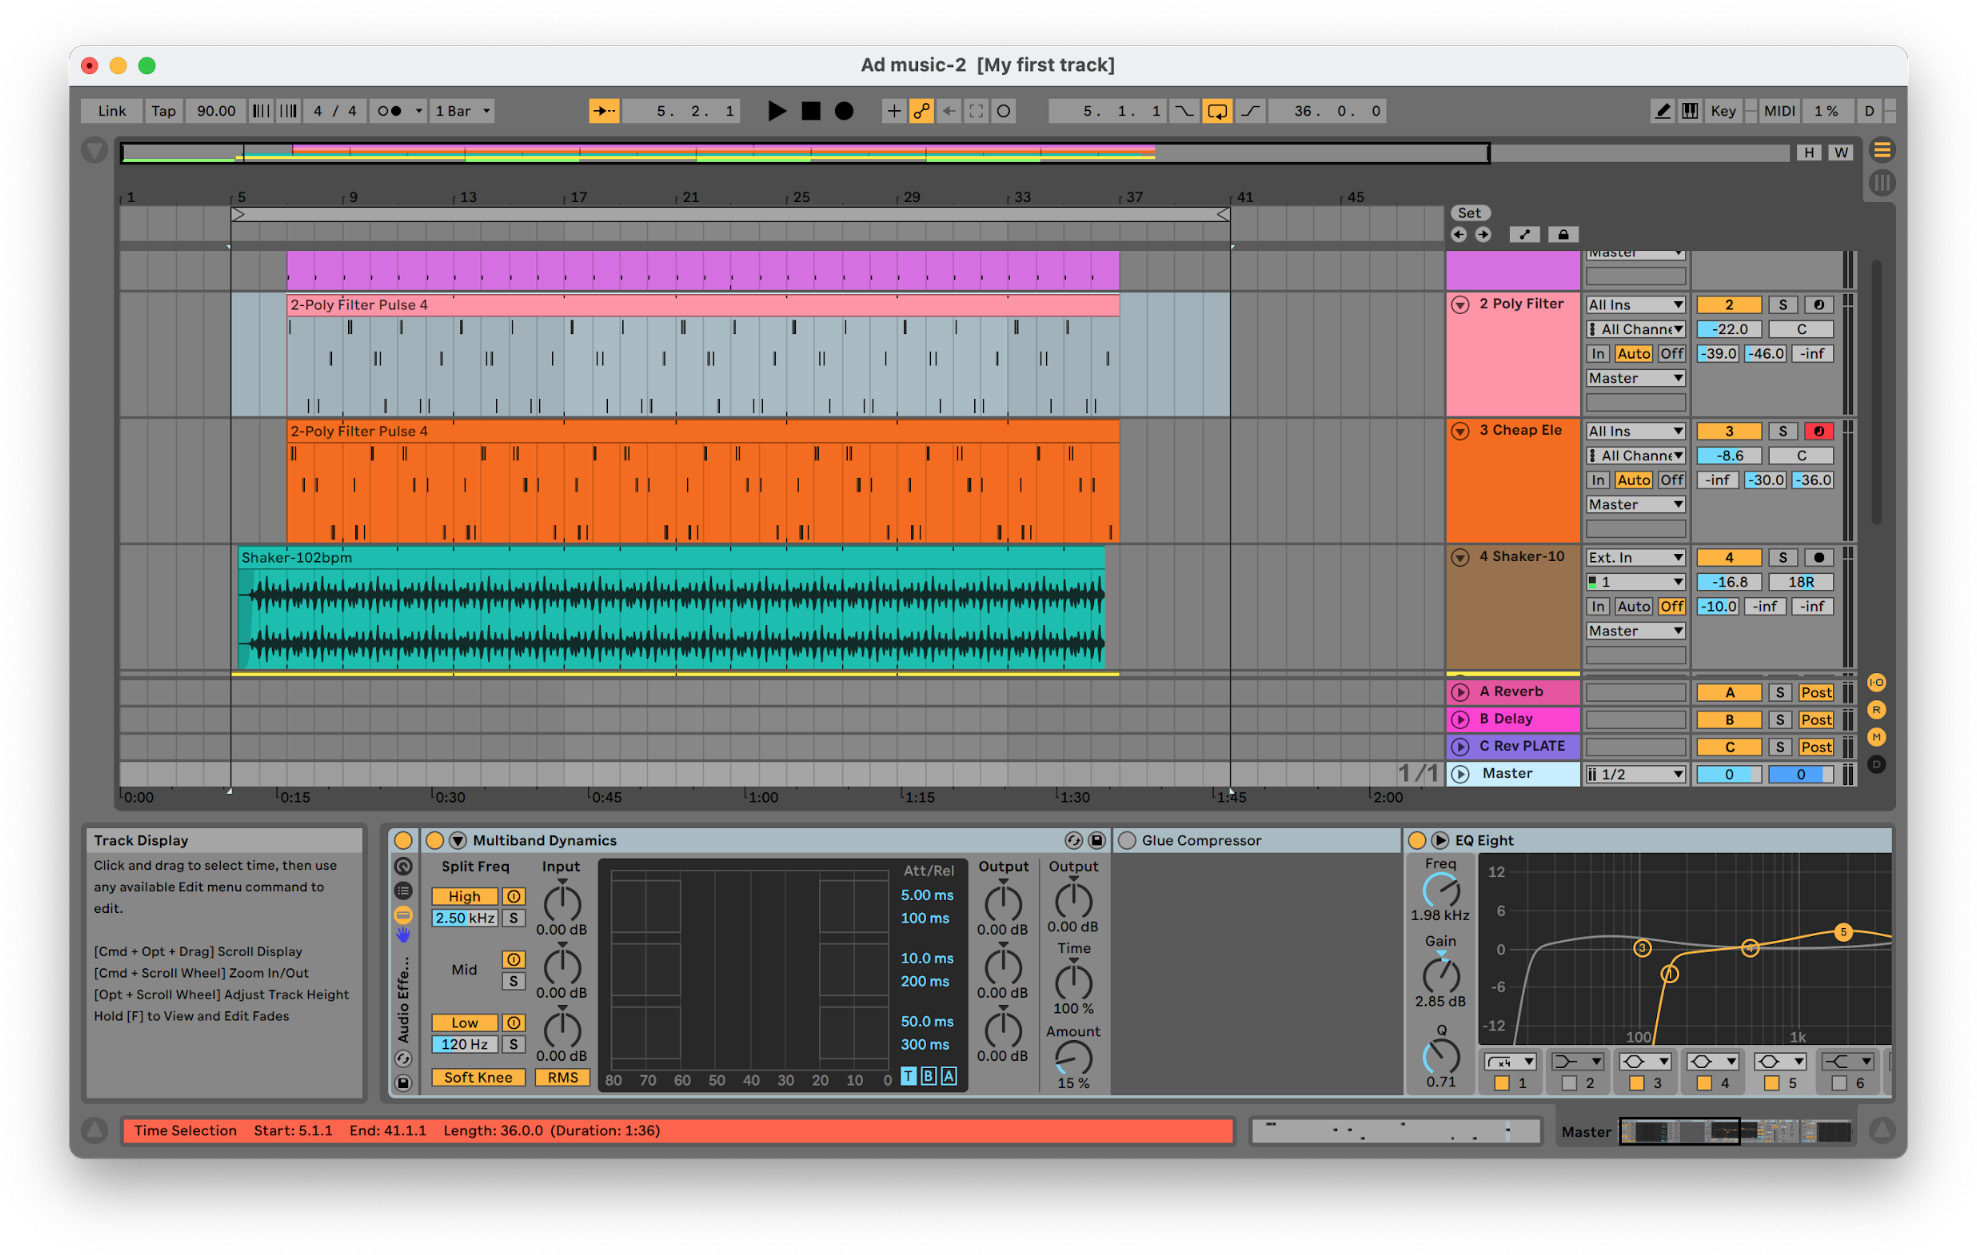Toggle Key map mode button
Viewport: 1977px width, 1255px height.
[1723, 111]
